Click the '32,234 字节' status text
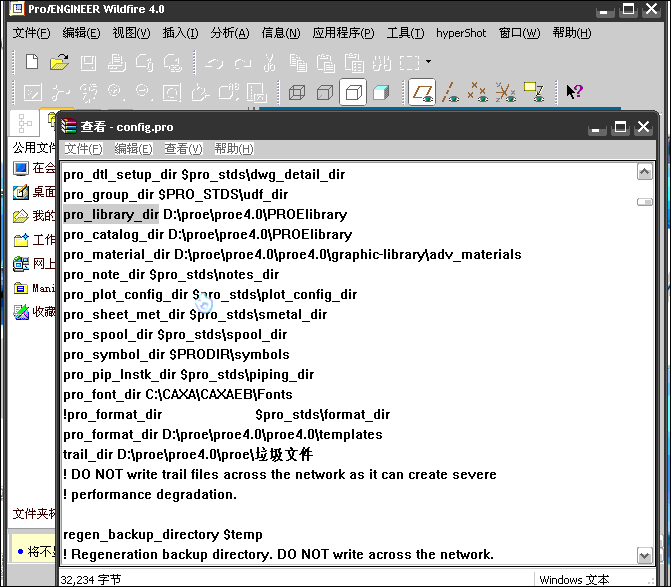 [91, 580]
